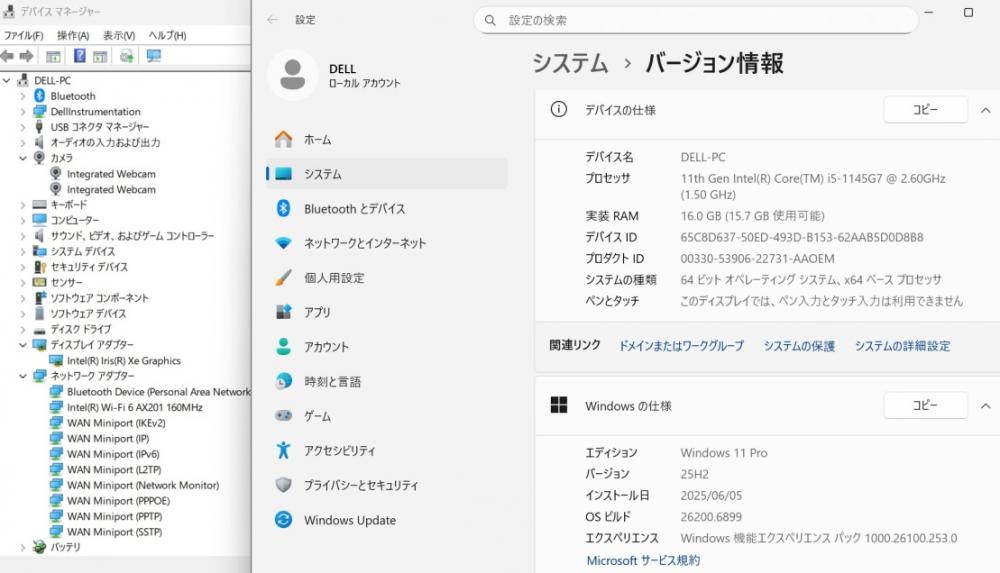Screen dimensions: 1000x573
Task: Collapse the デバイスの仕様 section chevron
Action: coord(986,110)
